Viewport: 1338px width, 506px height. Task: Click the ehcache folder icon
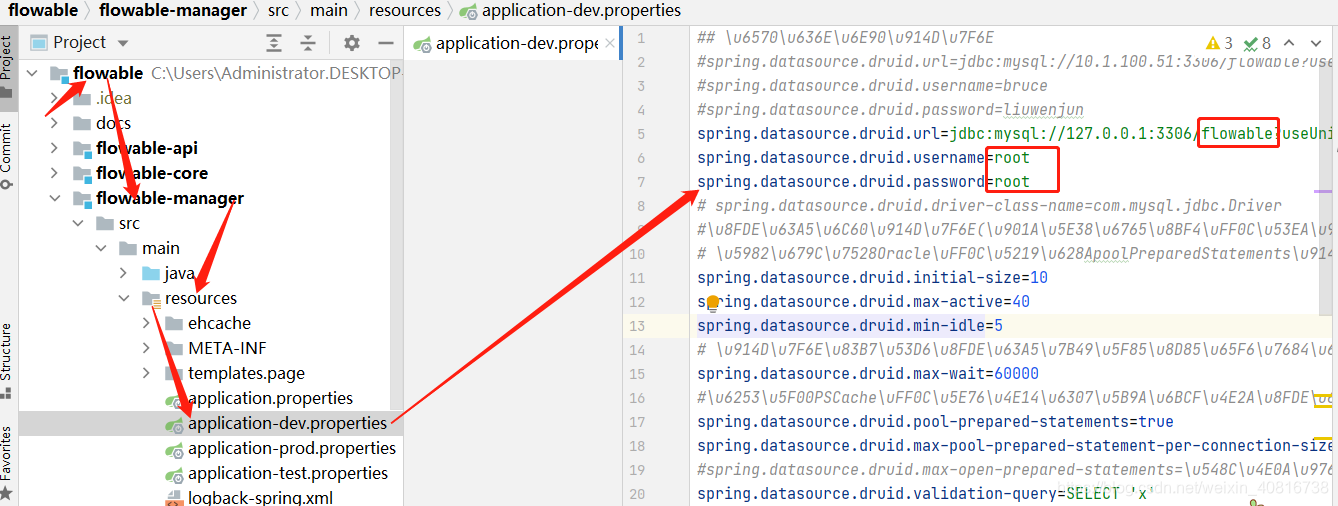tap(173, 323)
